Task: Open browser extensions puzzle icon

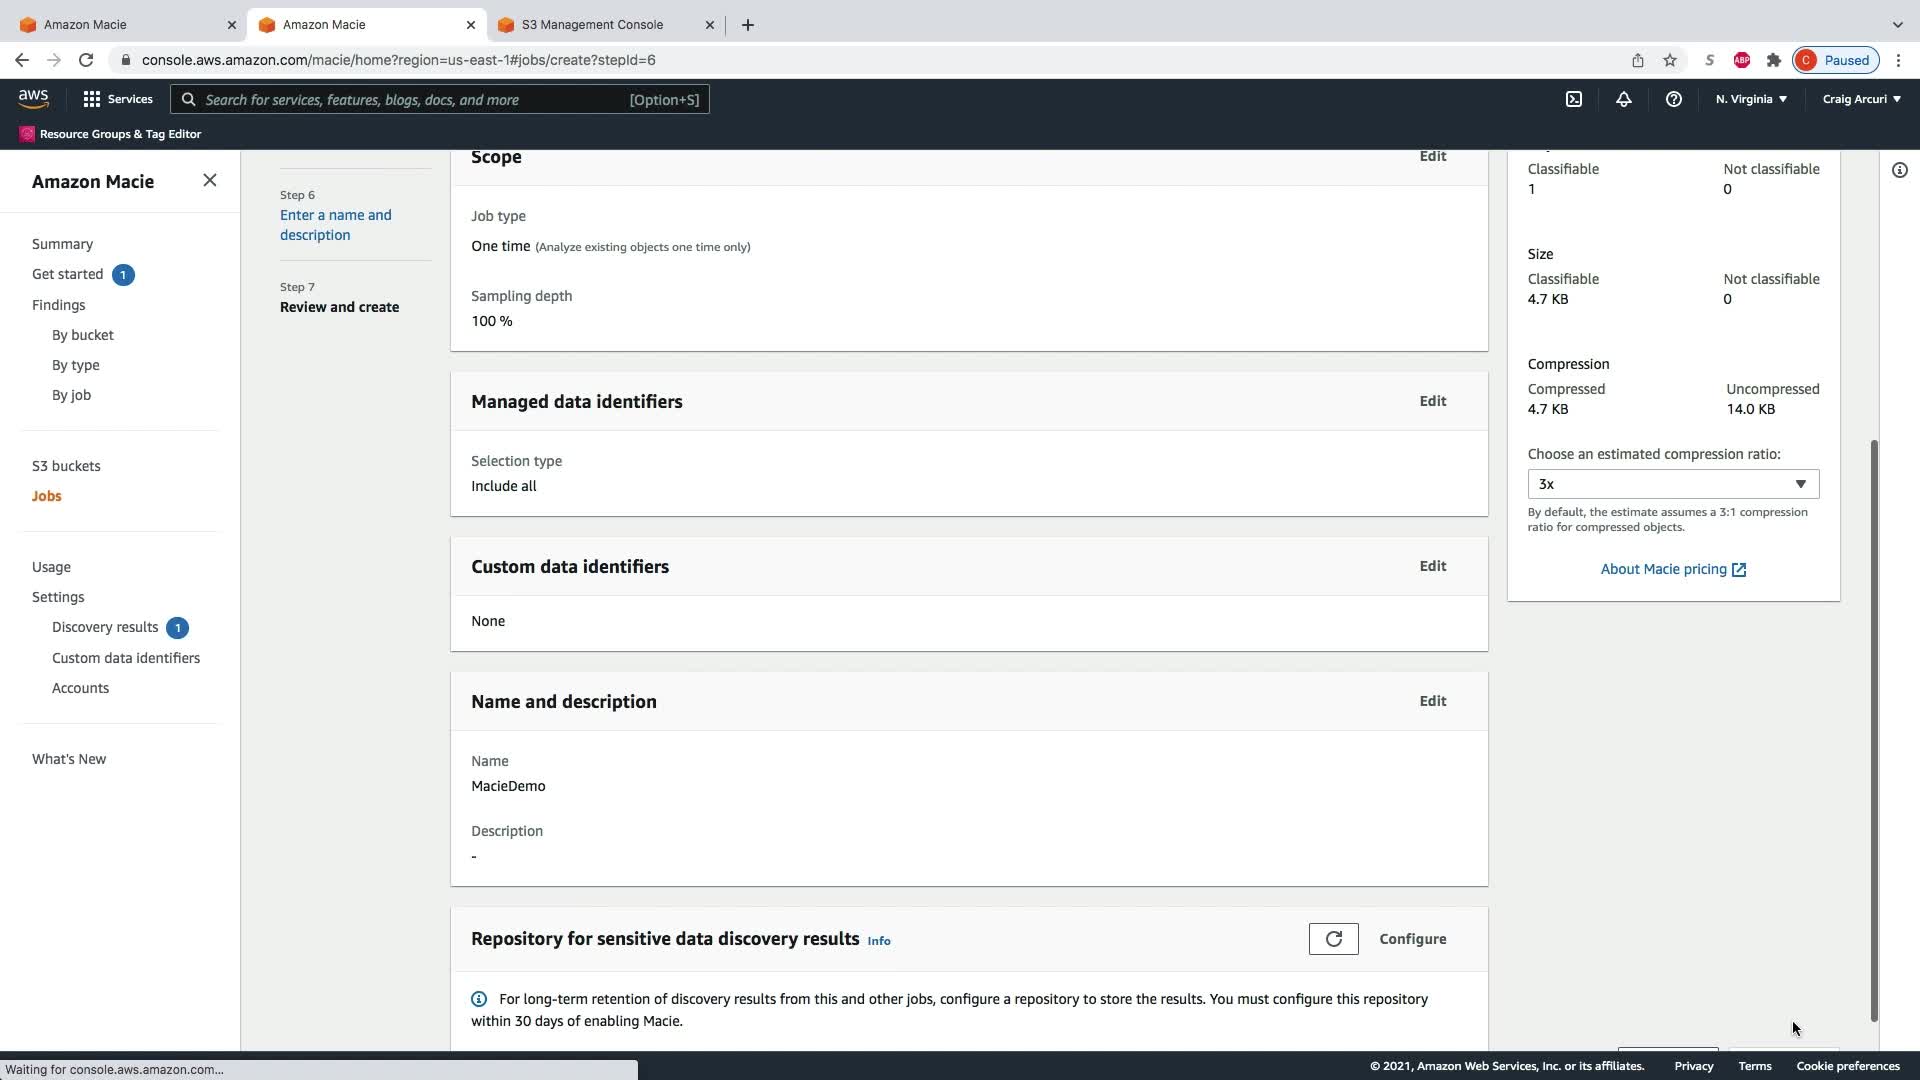Action: point(1773,60)
